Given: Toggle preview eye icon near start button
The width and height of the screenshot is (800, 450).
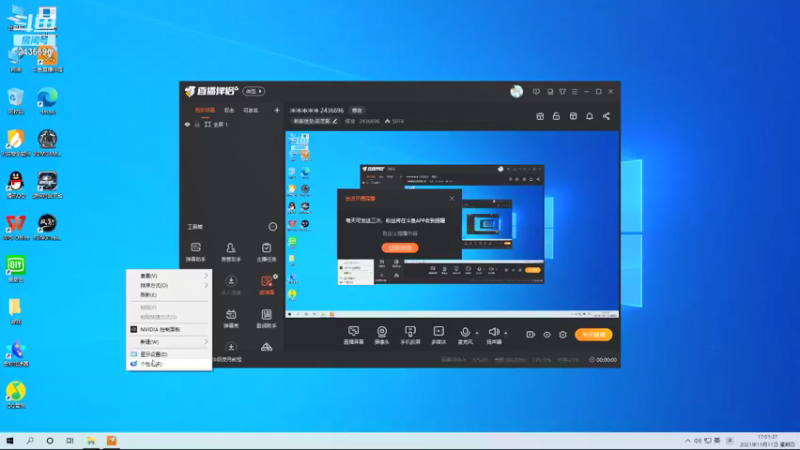Looking at the screenshot, I should [x=547, y=335].
